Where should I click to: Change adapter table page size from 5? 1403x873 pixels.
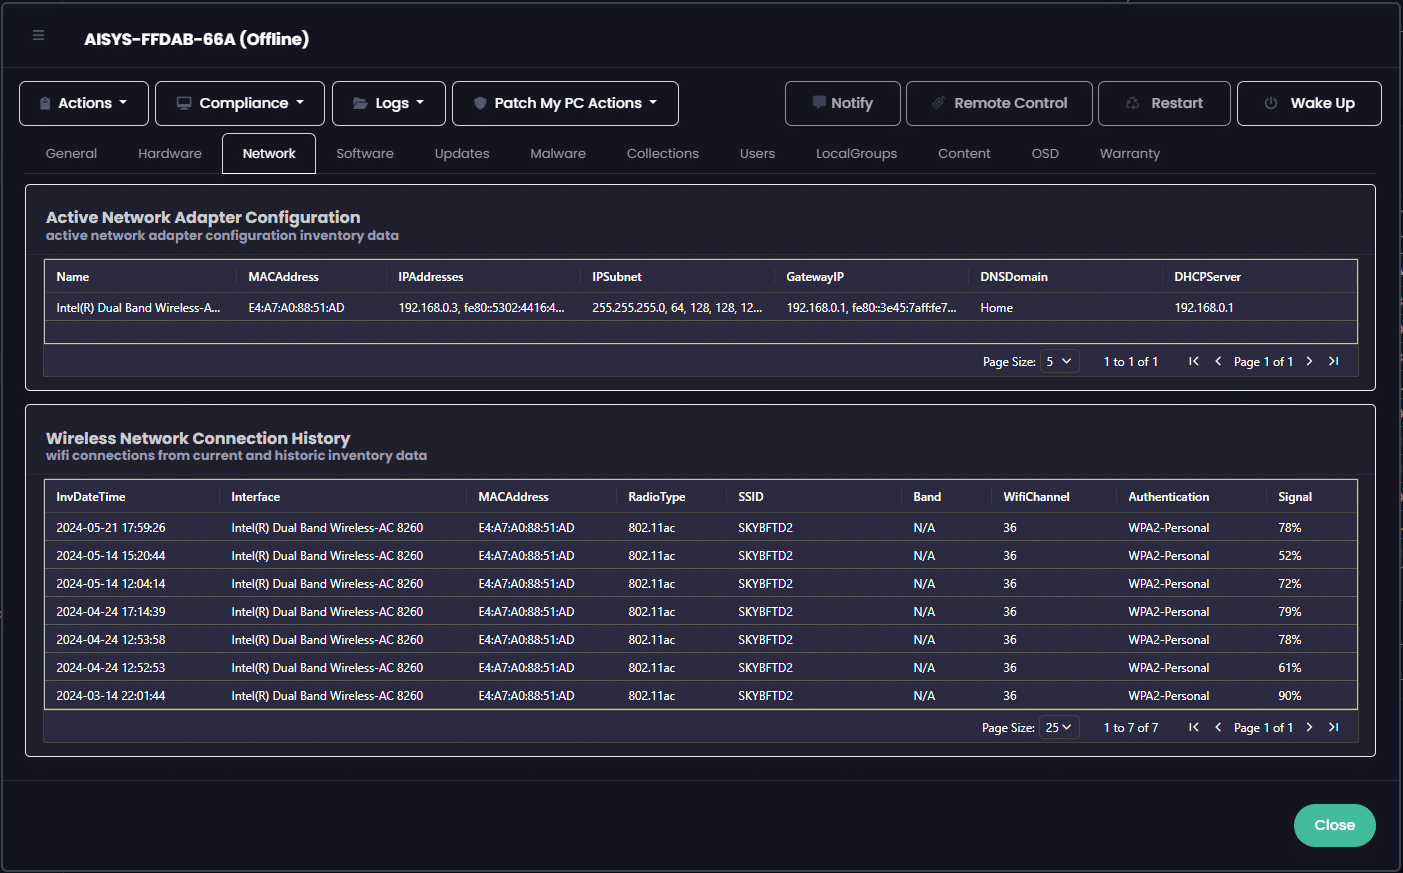pos(1059,361)
